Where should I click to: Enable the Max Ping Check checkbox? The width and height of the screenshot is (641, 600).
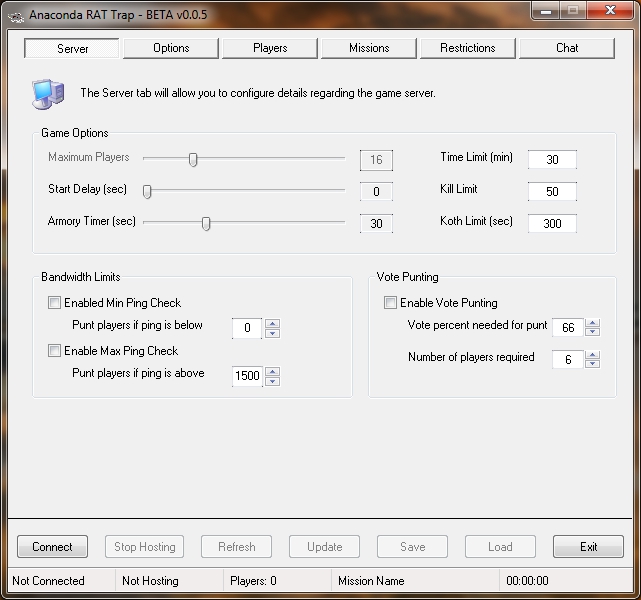coord(54,351)
